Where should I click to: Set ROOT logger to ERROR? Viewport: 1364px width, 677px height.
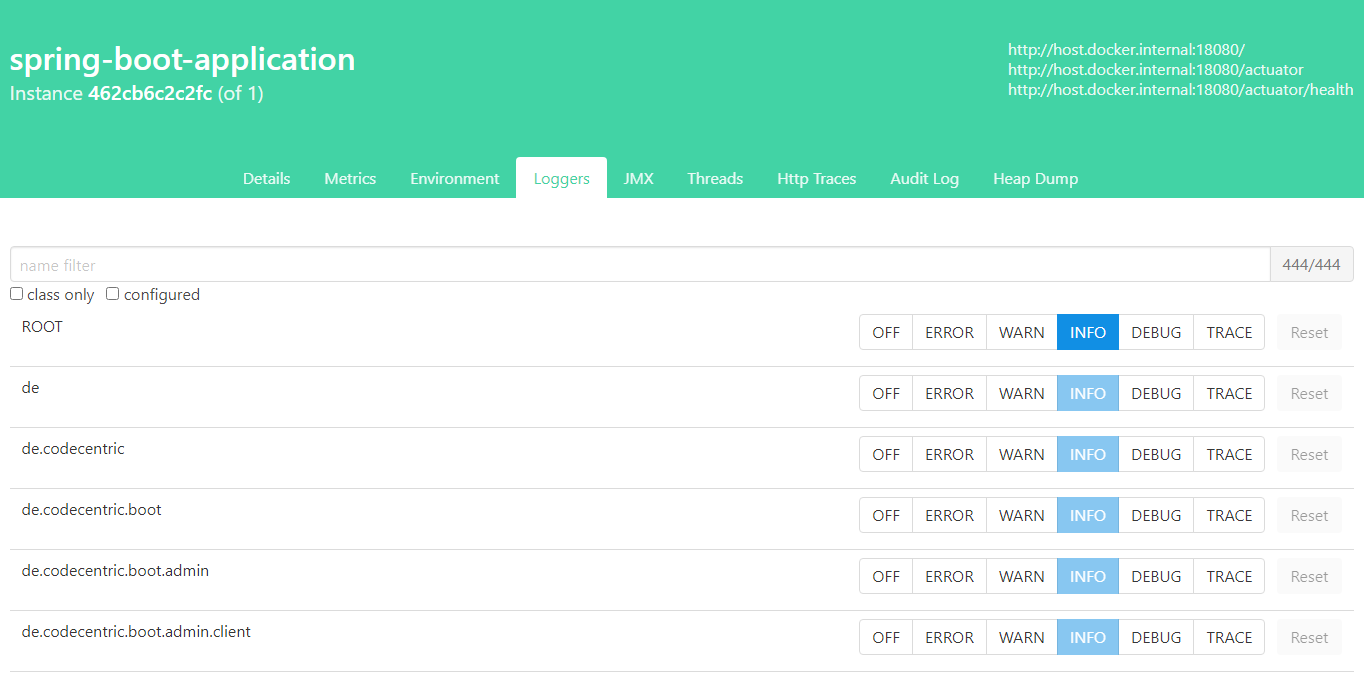(x=949, y=332)
